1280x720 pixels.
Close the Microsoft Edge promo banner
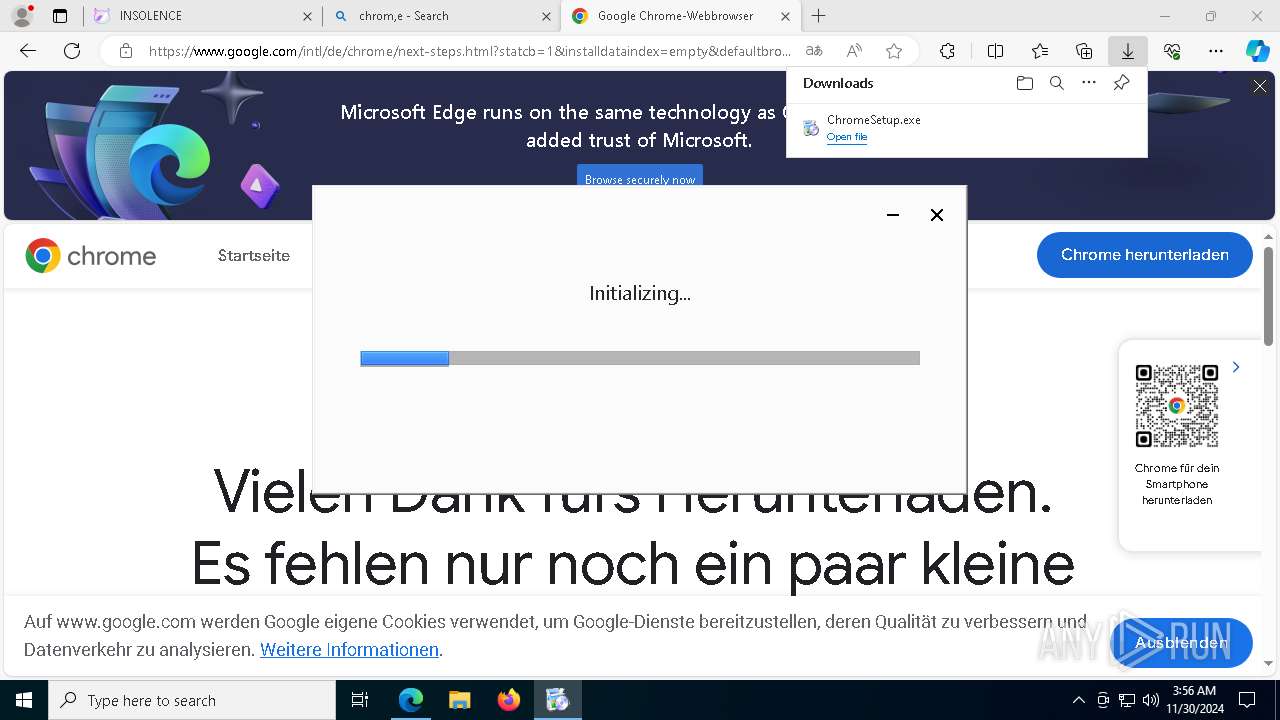point(1260,87)
